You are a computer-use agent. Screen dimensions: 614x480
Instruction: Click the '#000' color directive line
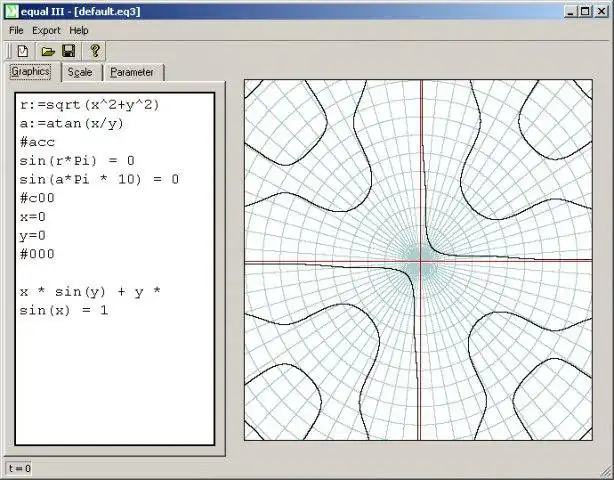[x=37, y=254]
